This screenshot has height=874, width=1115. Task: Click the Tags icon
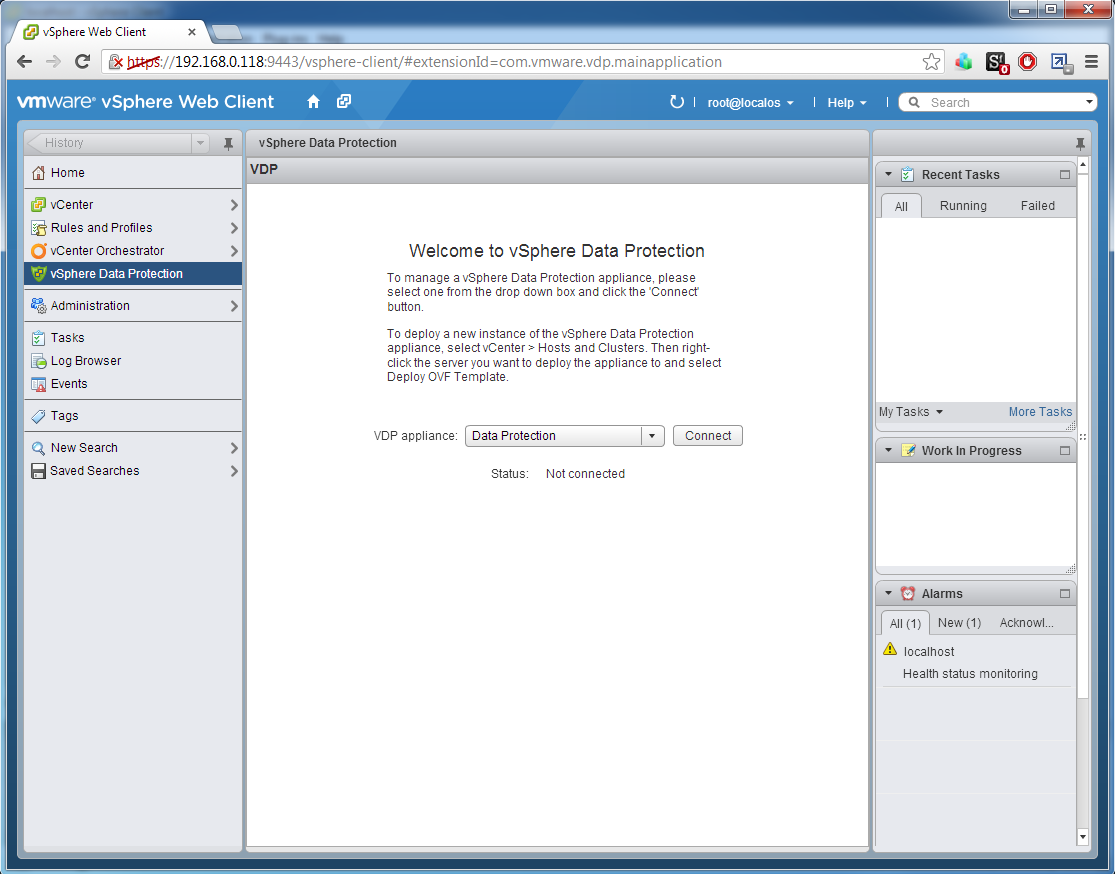pos(38,416)
